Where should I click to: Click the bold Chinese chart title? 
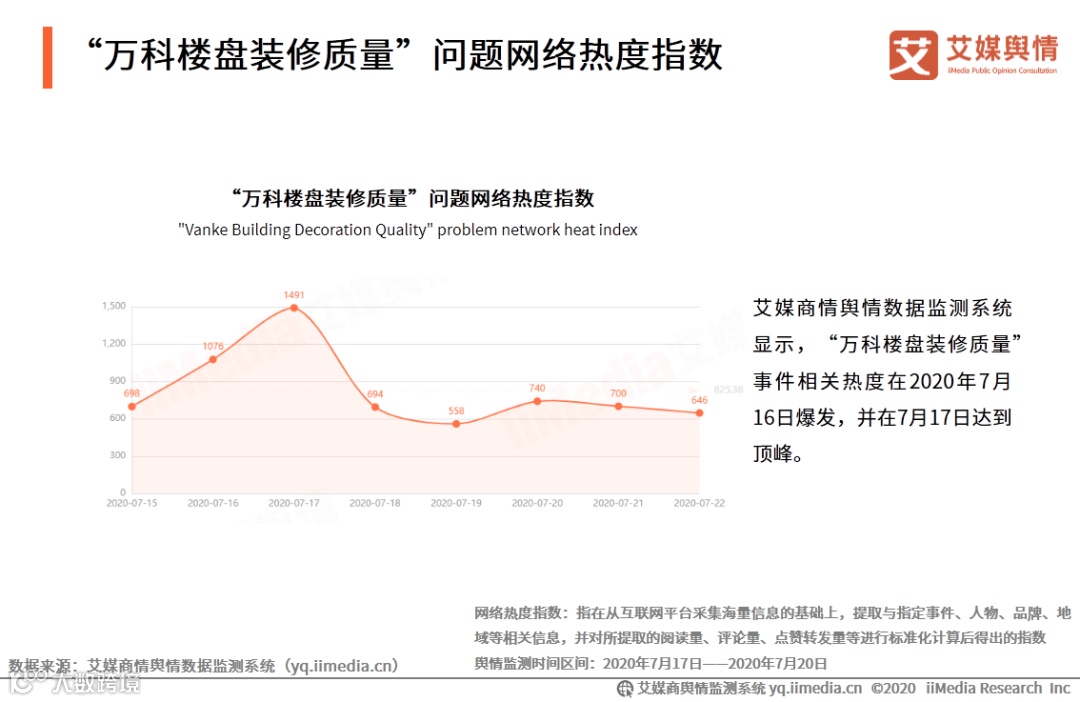(413, 198)
